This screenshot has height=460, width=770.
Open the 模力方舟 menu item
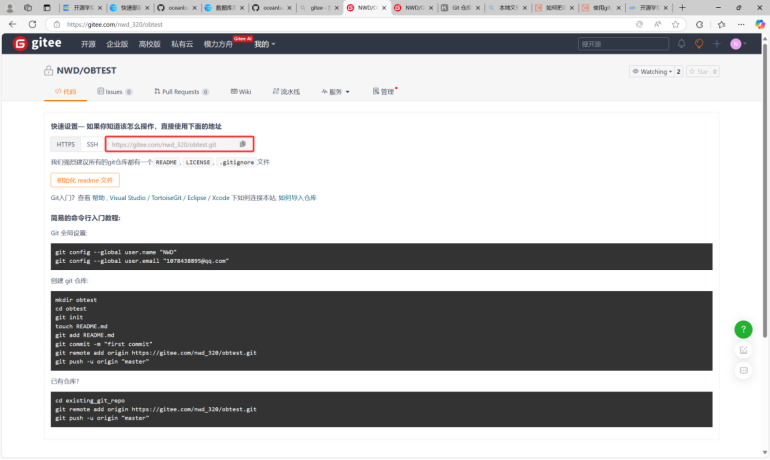(218, 44)
